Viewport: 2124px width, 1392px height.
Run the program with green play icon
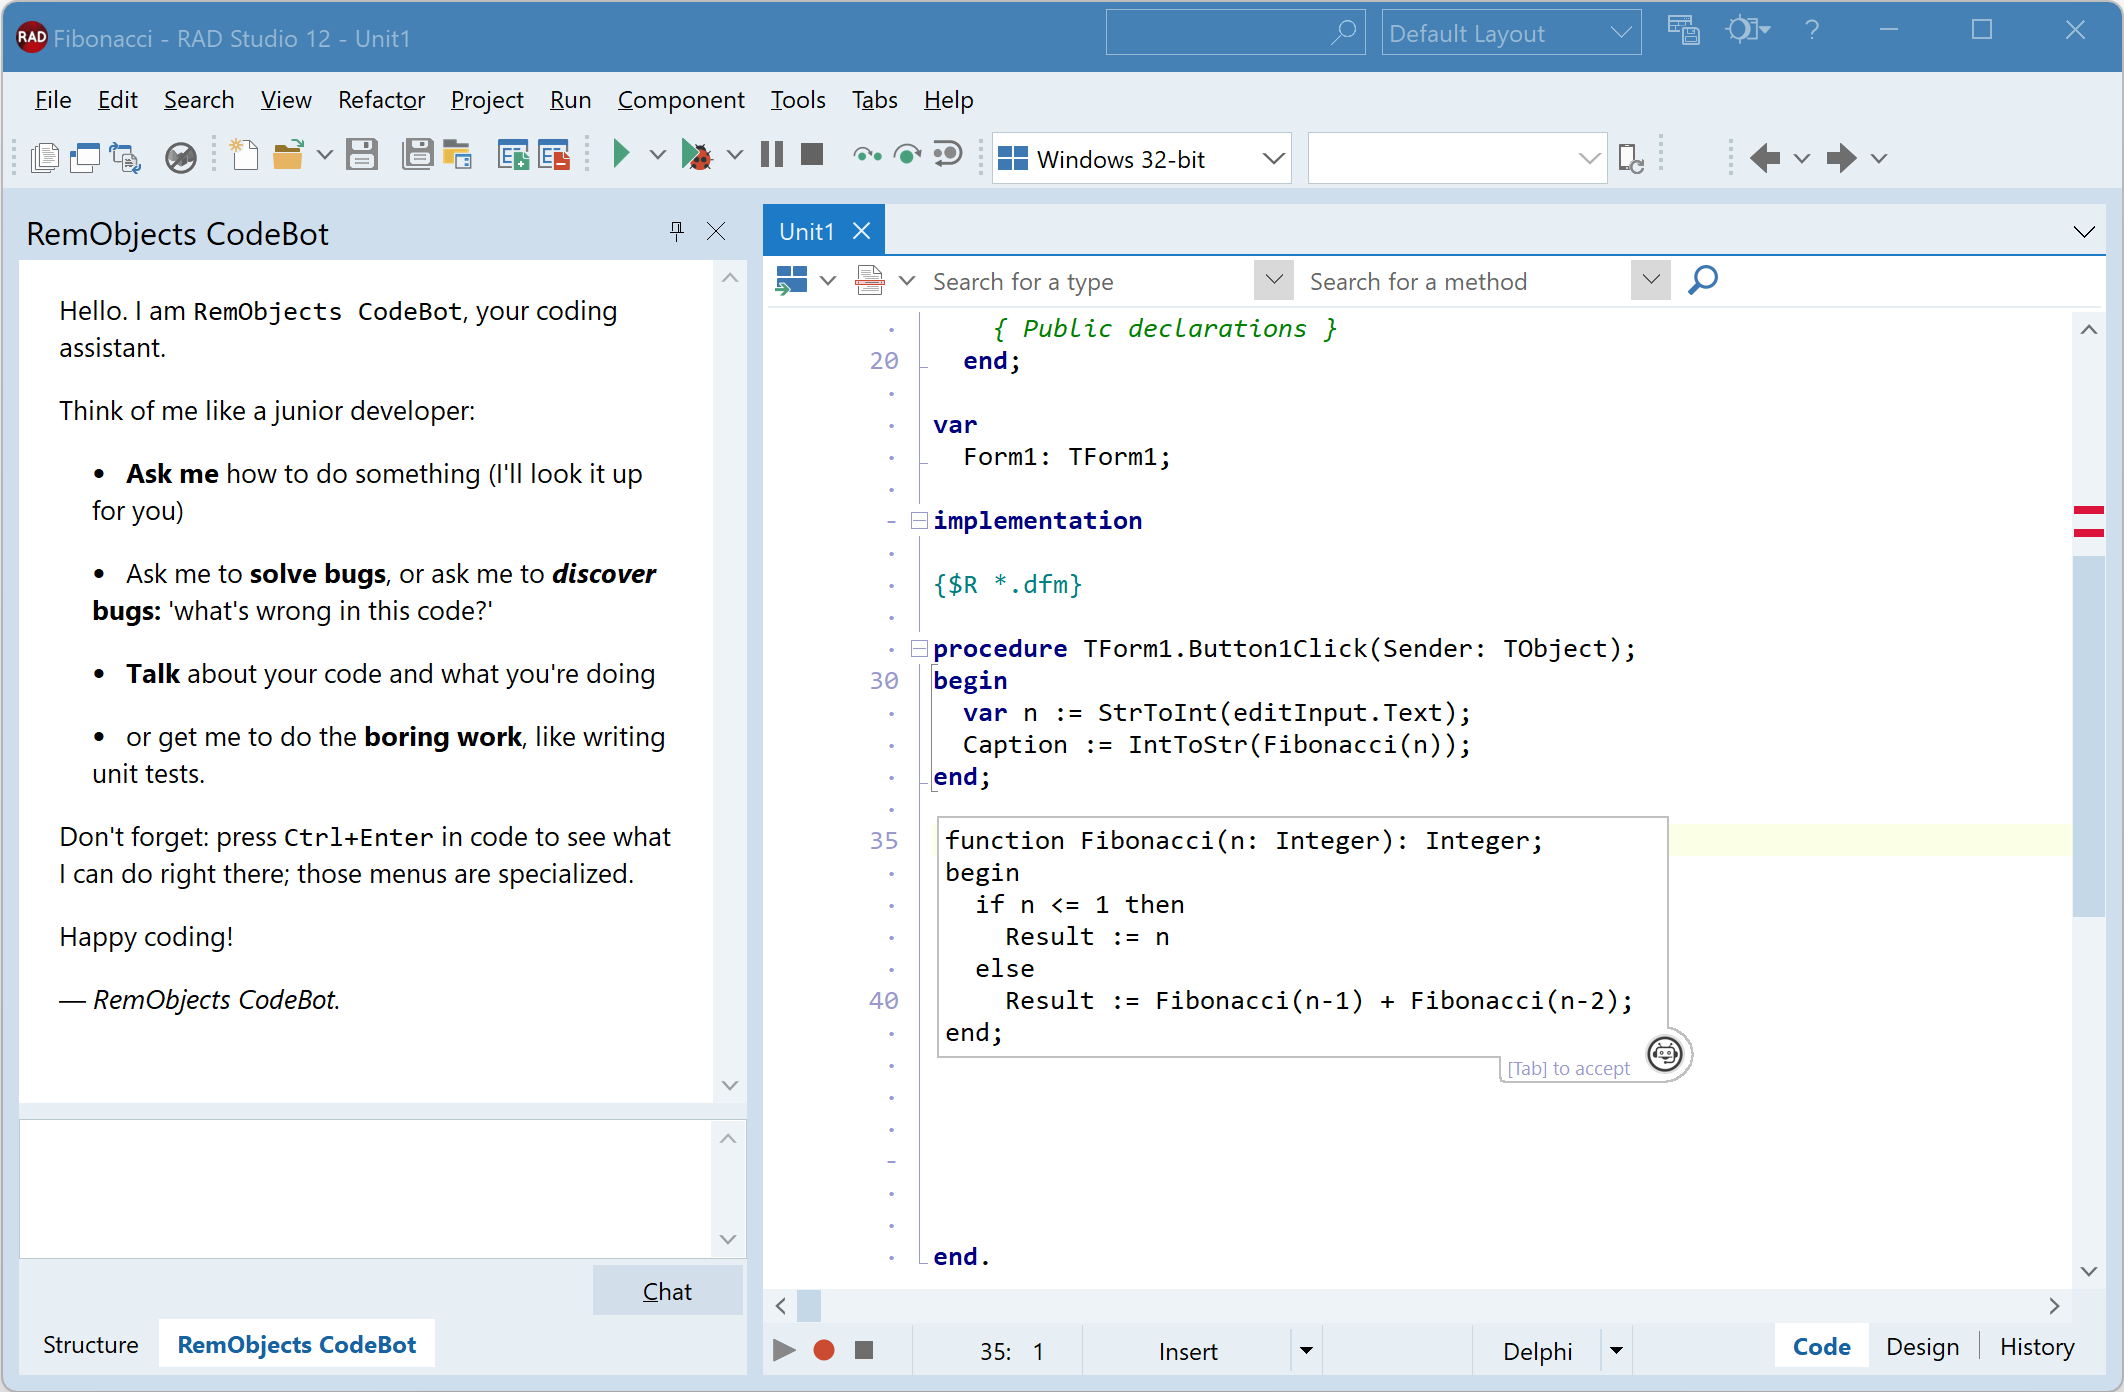[621, 154]
